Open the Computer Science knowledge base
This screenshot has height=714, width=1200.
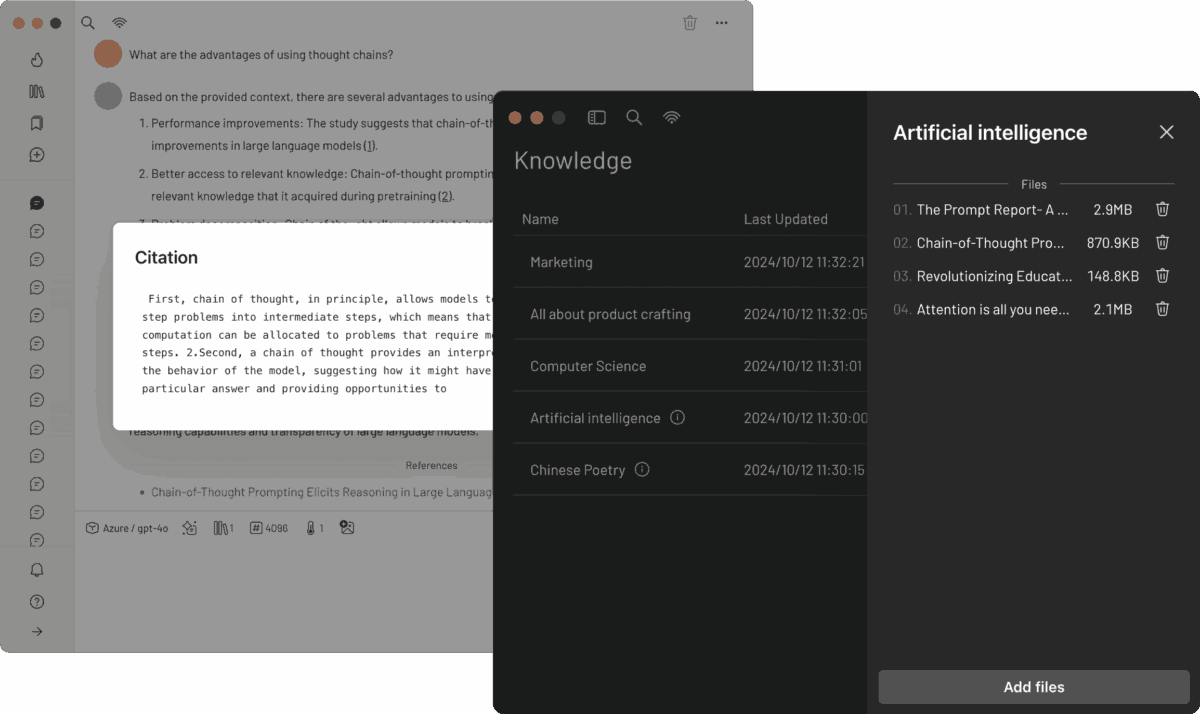[x=690, y=366]
